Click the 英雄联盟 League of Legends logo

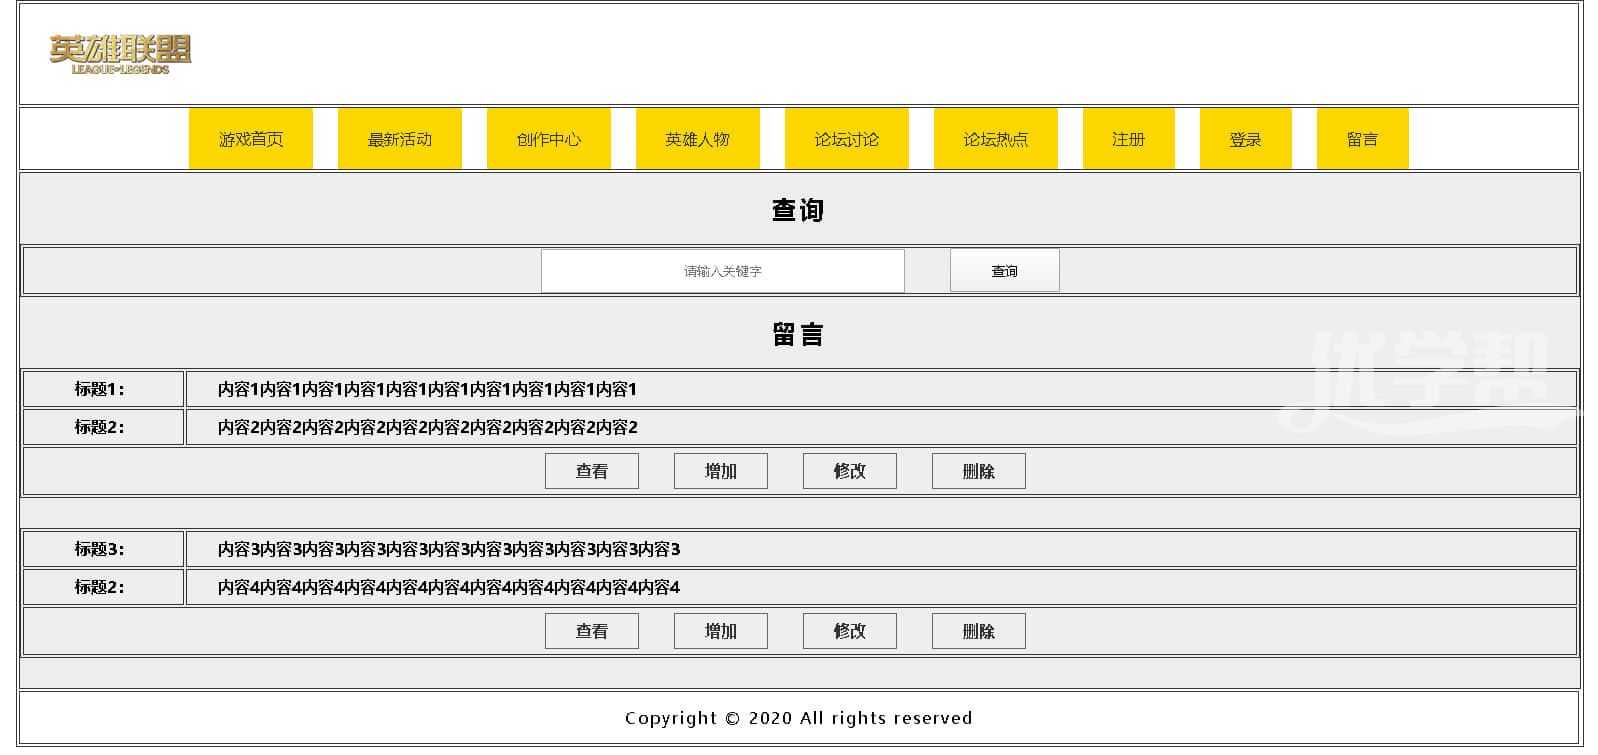(x=120, y=54)
